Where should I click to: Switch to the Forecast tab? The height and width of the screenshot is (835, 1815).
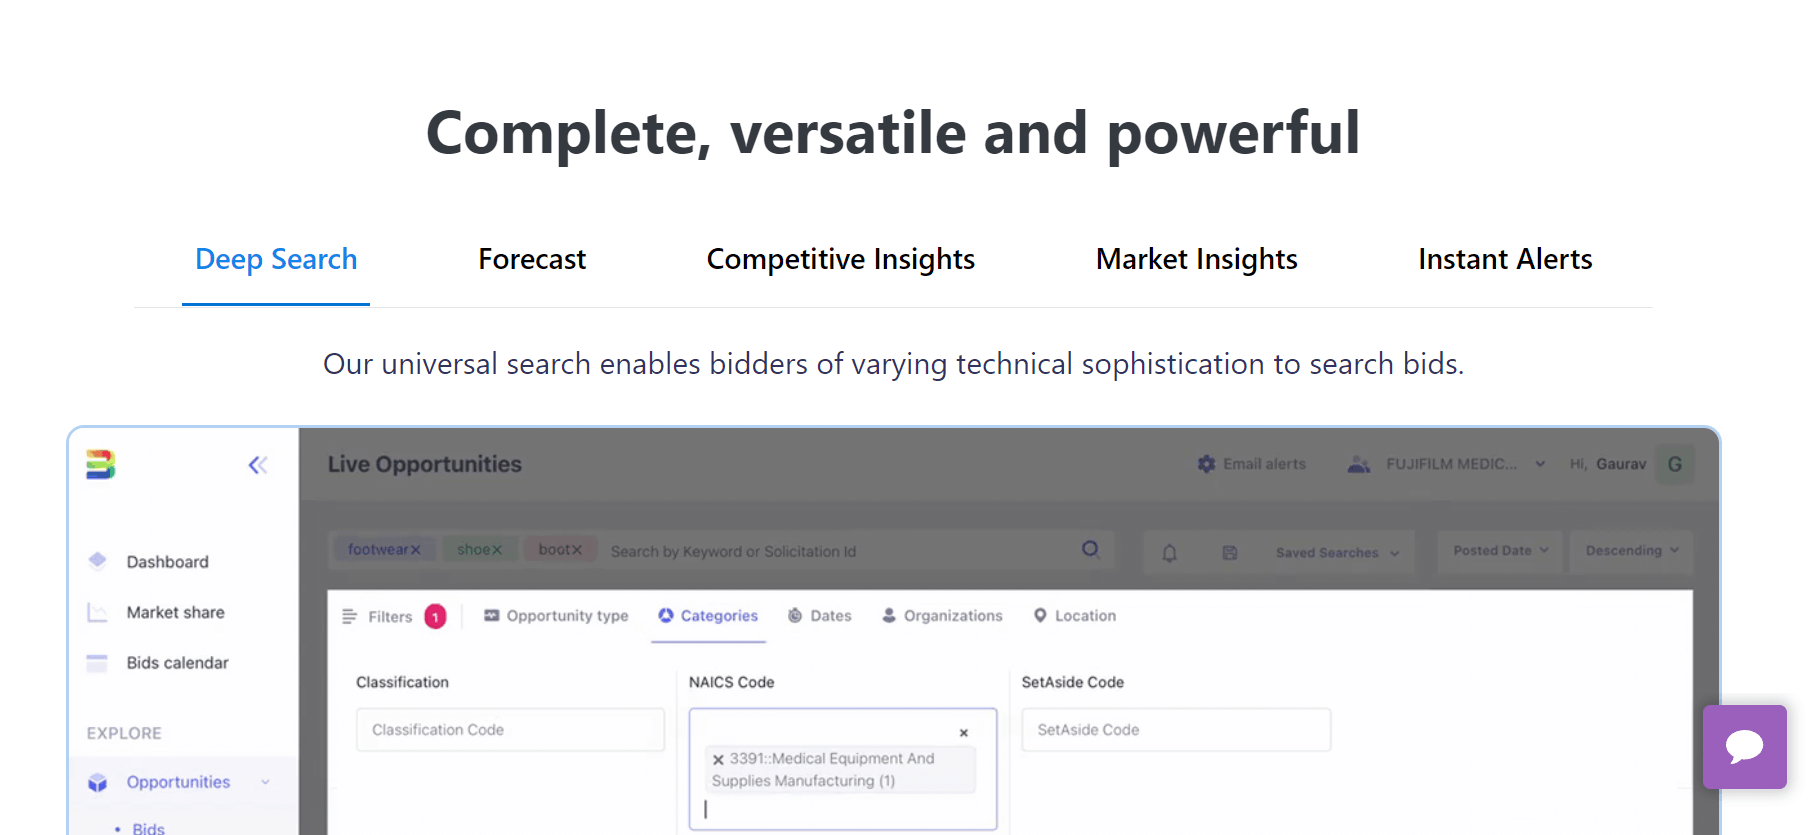[x=532, y=259]
